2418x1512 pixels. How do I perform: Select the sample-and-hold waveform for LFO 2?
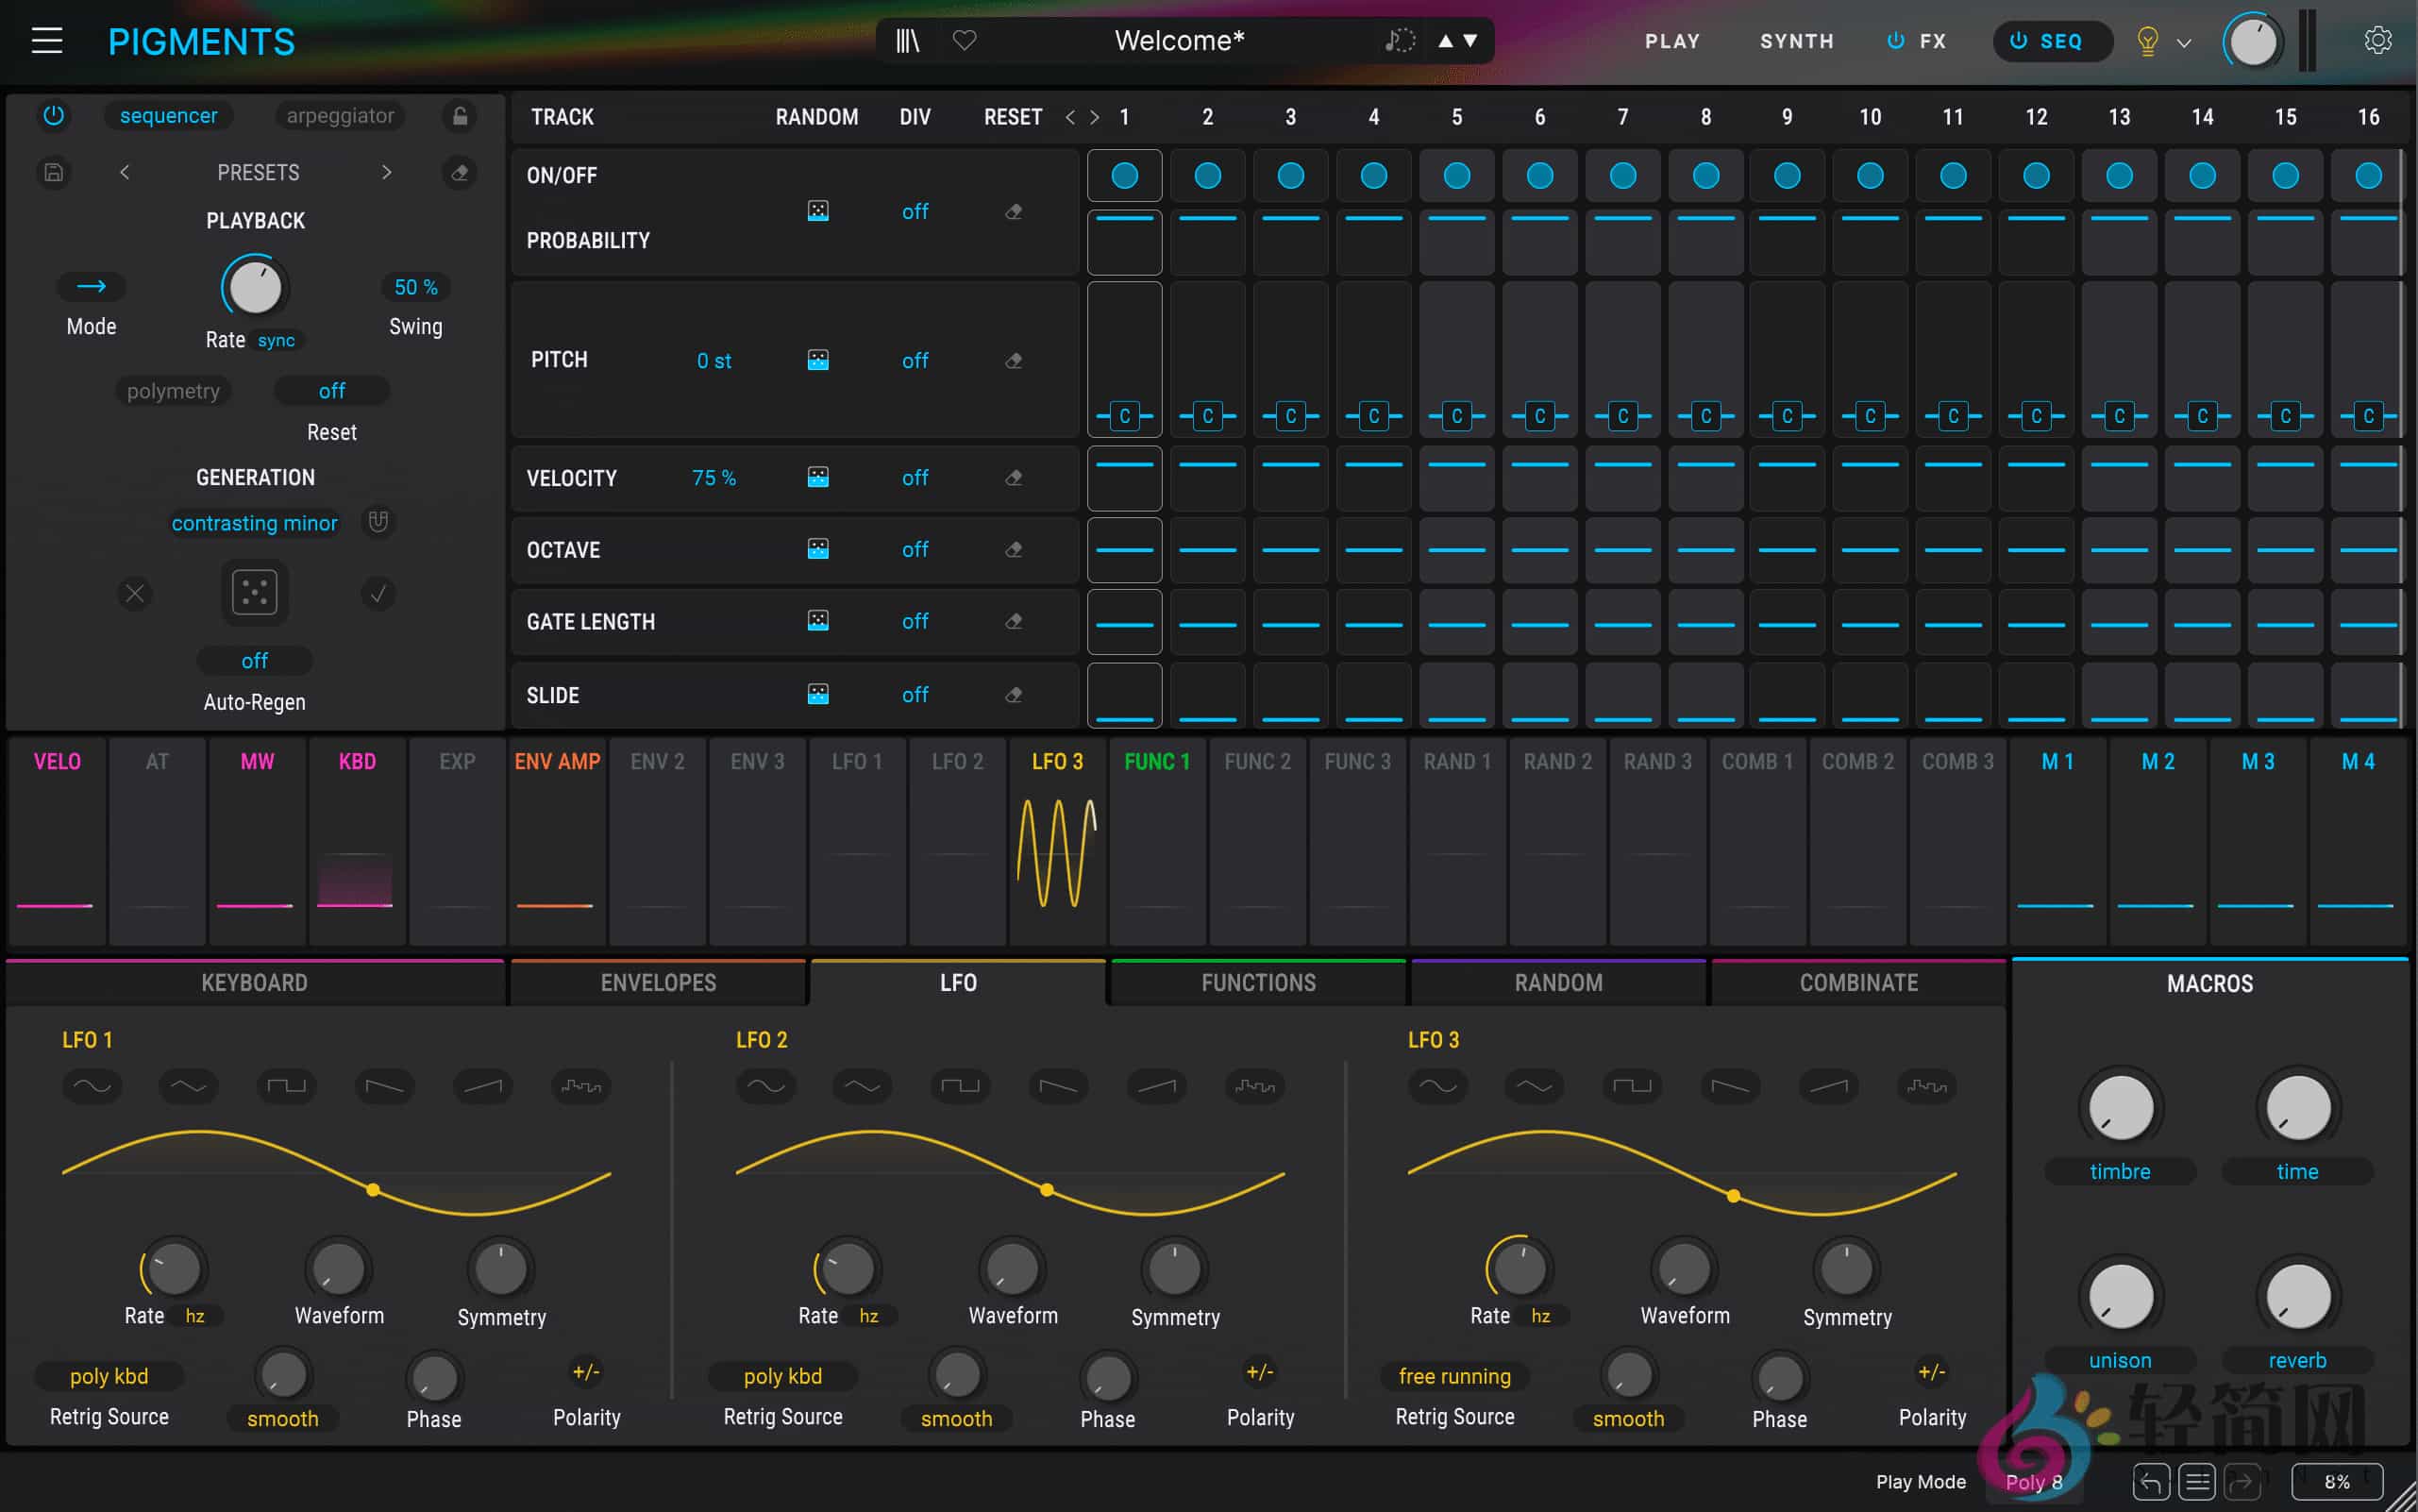(x=1255, y=1087)
